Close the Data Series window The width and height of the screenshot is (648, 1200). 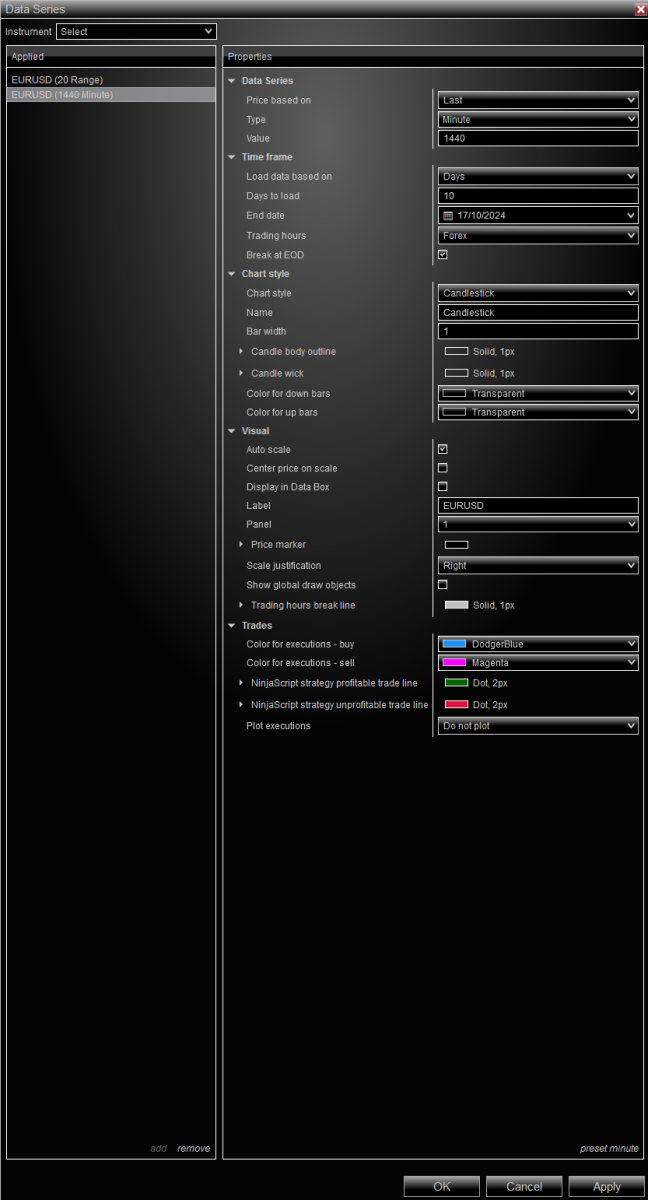click(640, 8)
